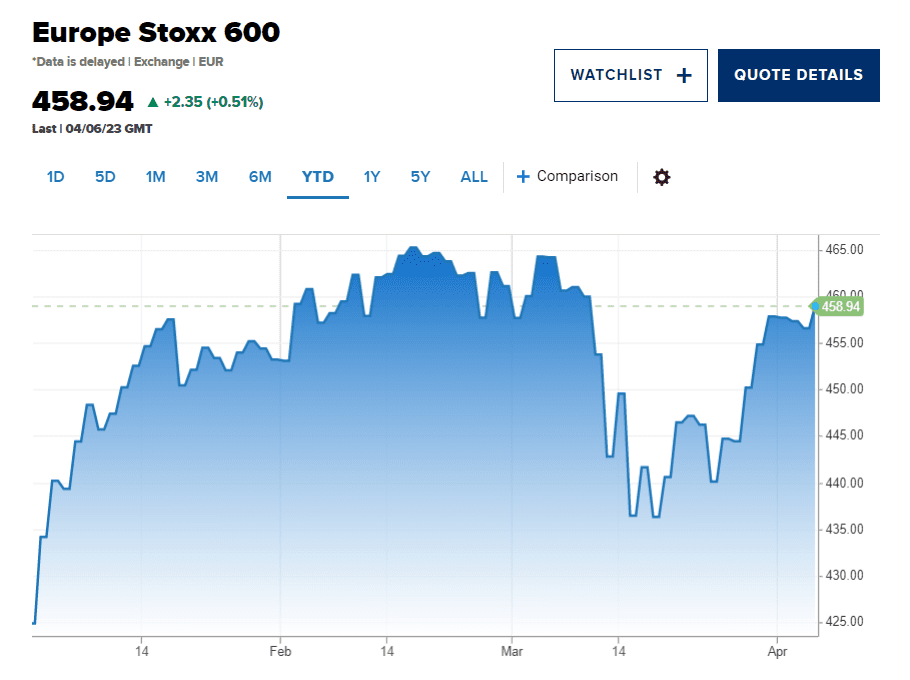
Task: Open the Quote Details page
Action: [x=798, y=75]
